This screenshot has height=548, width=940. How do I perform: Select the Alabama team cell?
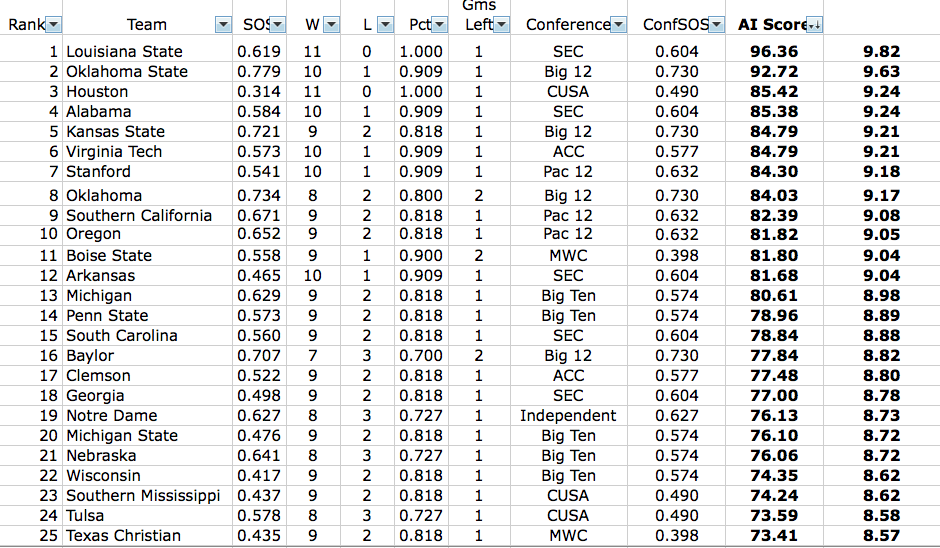(147, 112)
